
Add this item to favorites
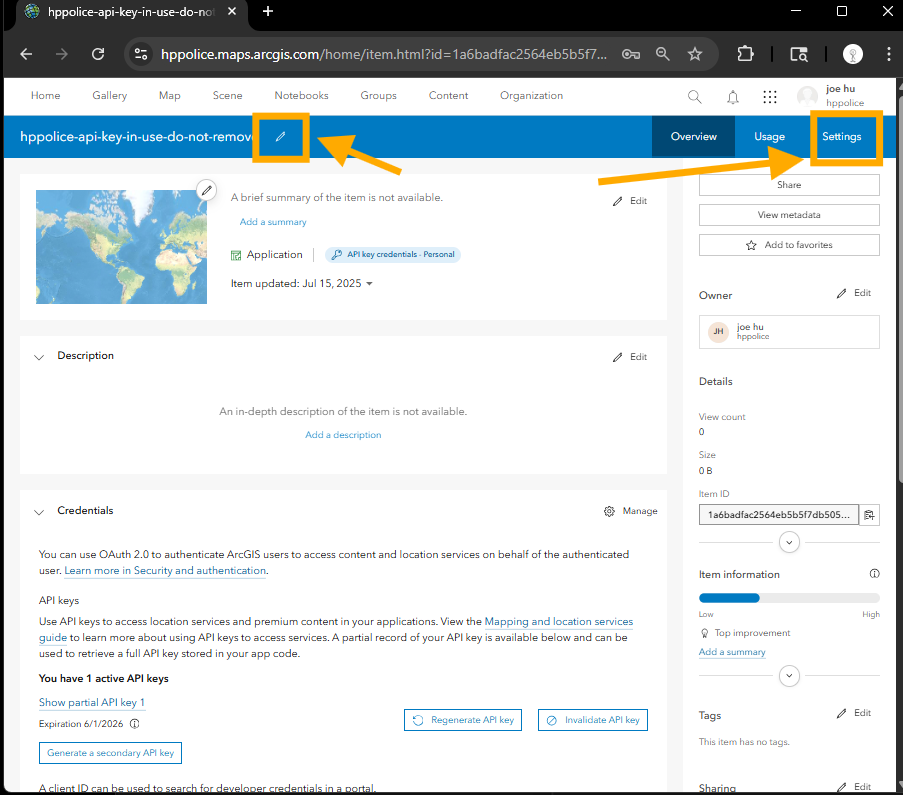tap(789, 245)
